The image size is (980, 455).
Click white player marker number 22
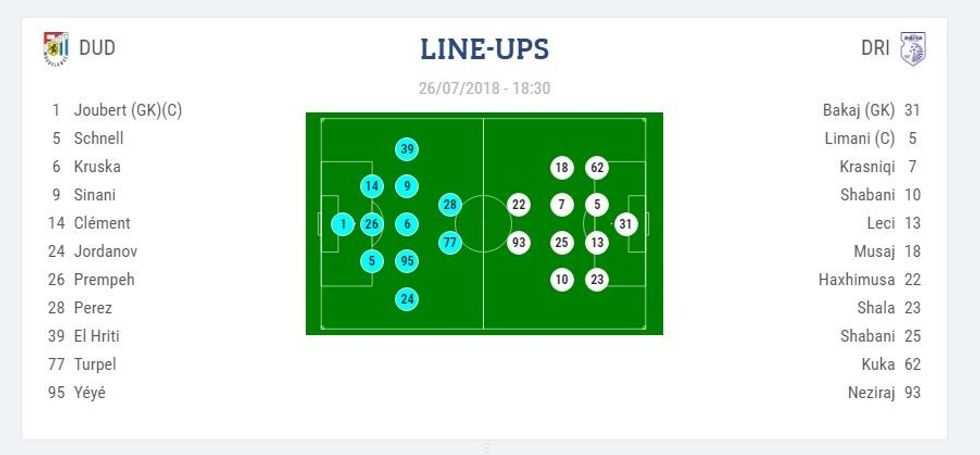click(x=518, y=205)
